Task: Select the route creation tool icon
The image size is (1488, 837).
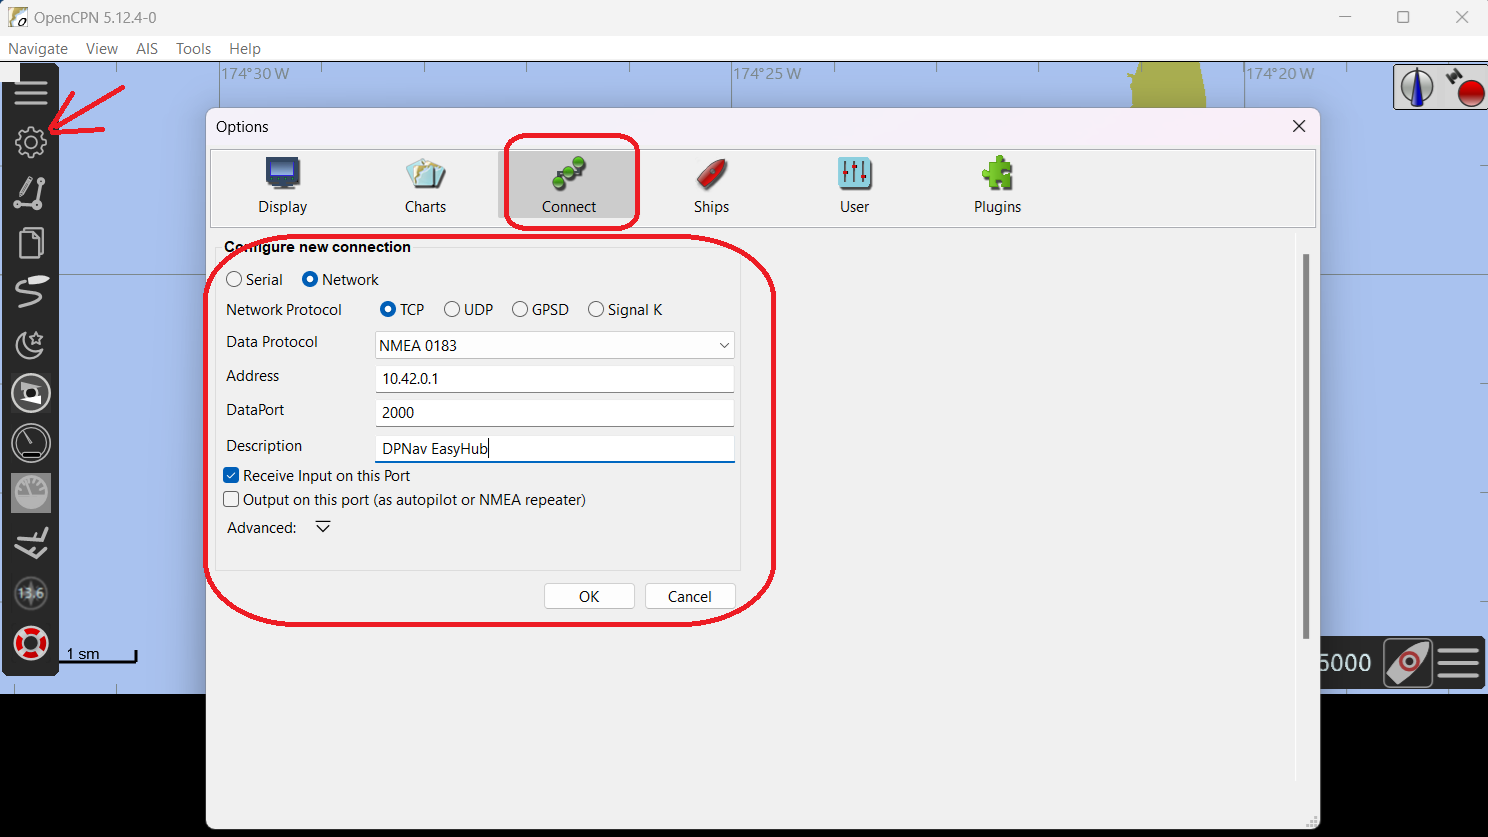Action: (x=30, y=192)
